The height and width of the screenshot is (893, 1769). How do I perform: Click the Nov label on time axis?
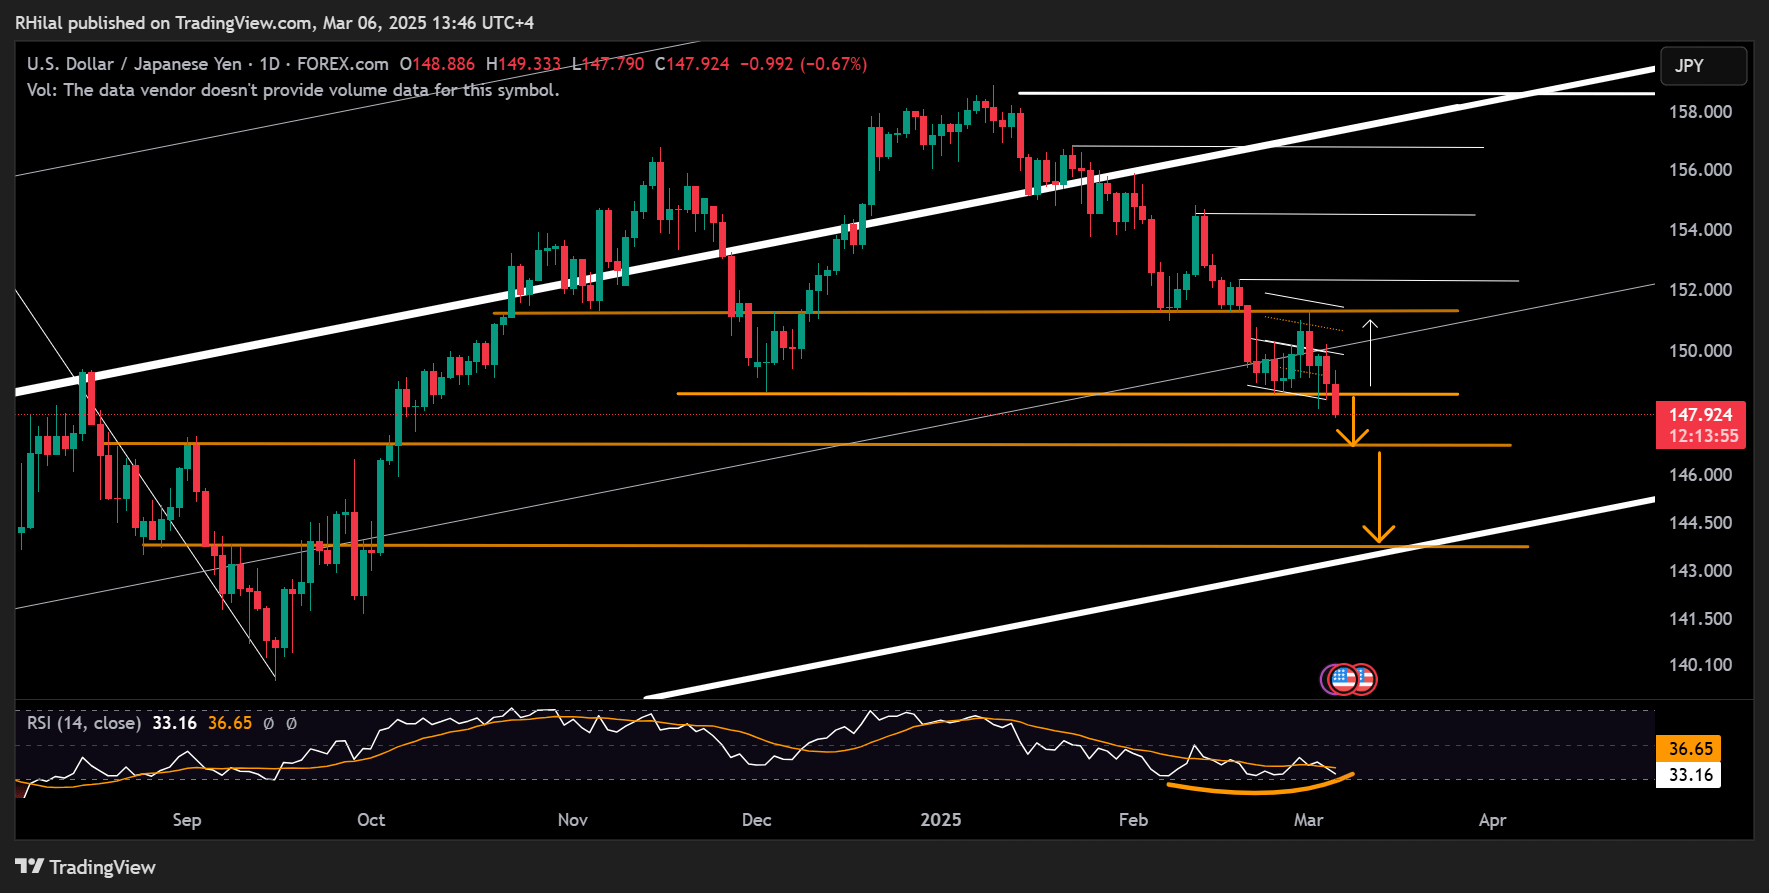point(573,820)
